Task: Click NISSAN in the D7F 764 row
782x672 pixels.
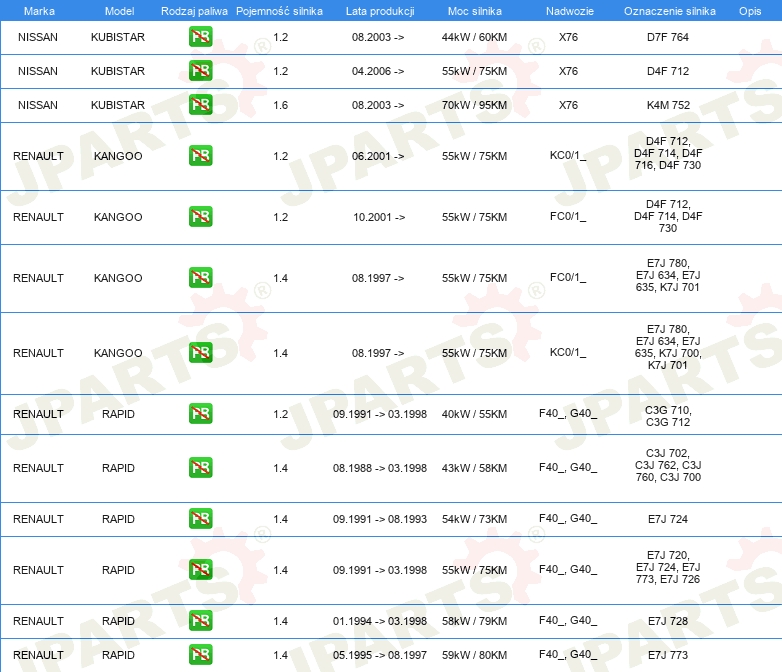Action: pyautogui.click(x=38, y=37)
